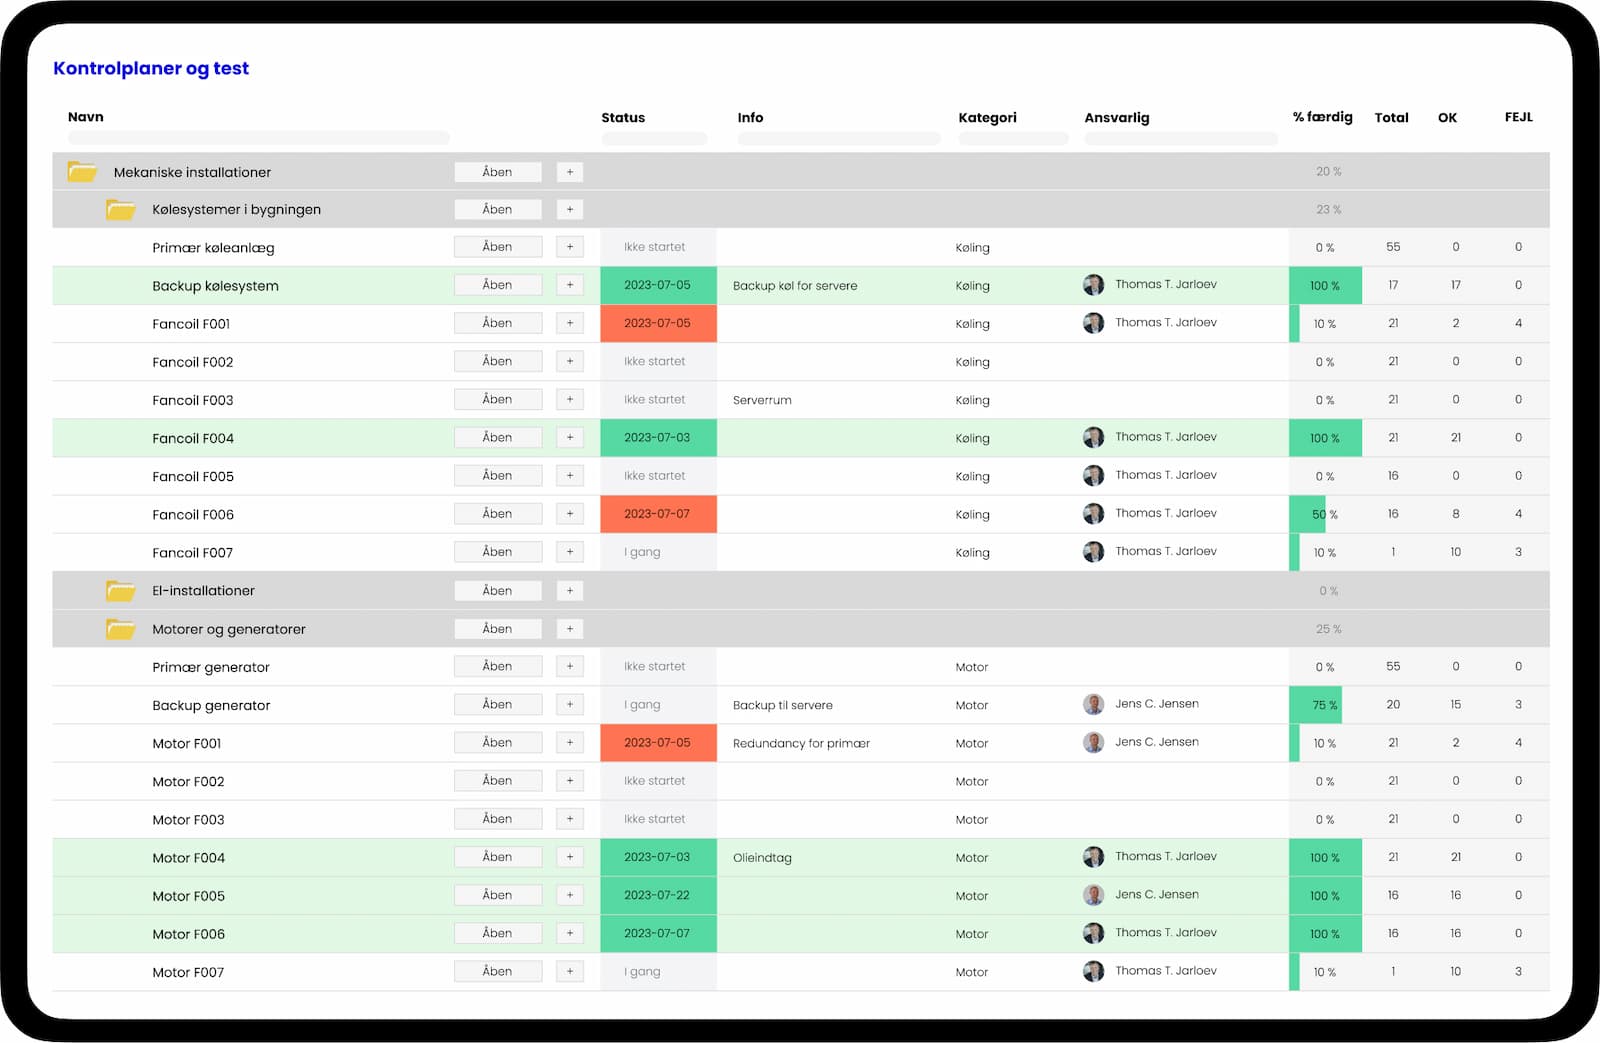Click 'Backup køl for servere' info text
Screen dimensions: 1600x1043
point(795,286)
